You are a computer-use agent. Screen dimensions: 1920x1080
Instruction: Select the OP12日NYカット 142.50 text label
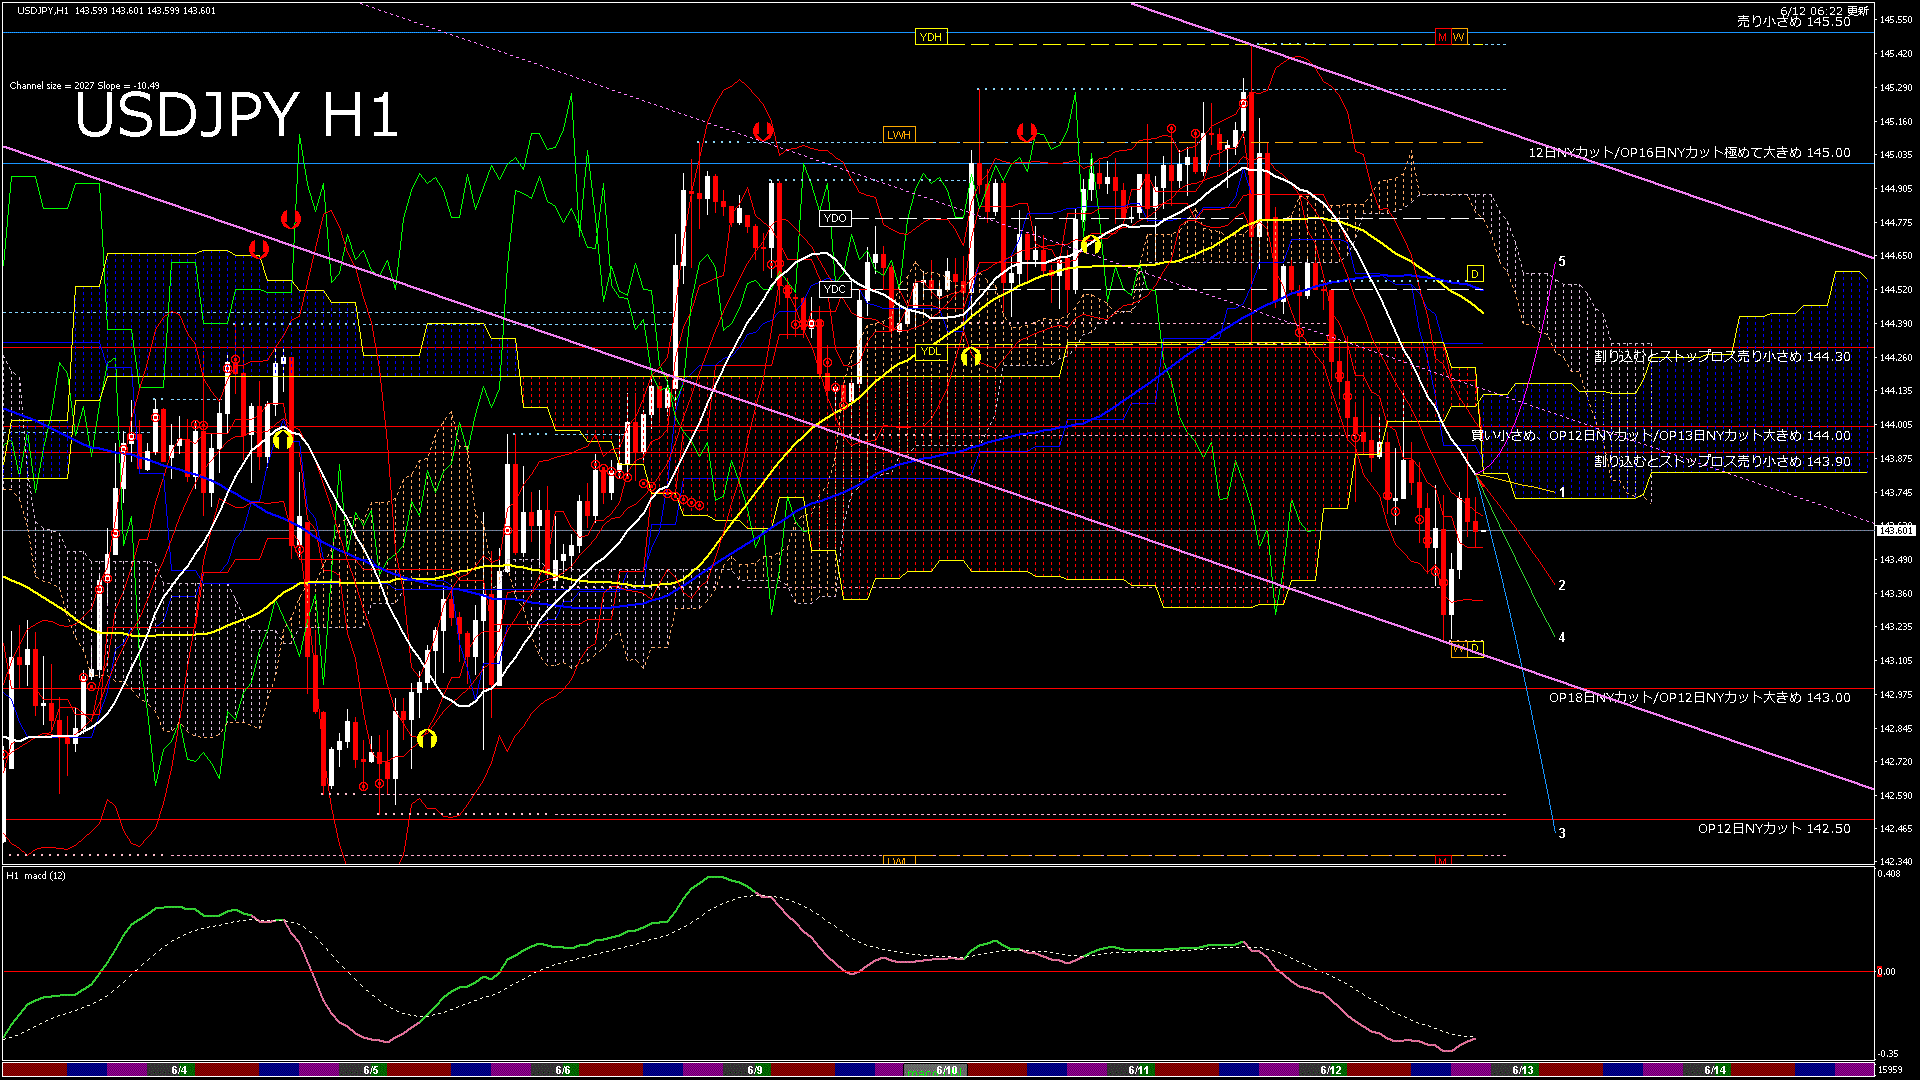(x=1773, y=829)
